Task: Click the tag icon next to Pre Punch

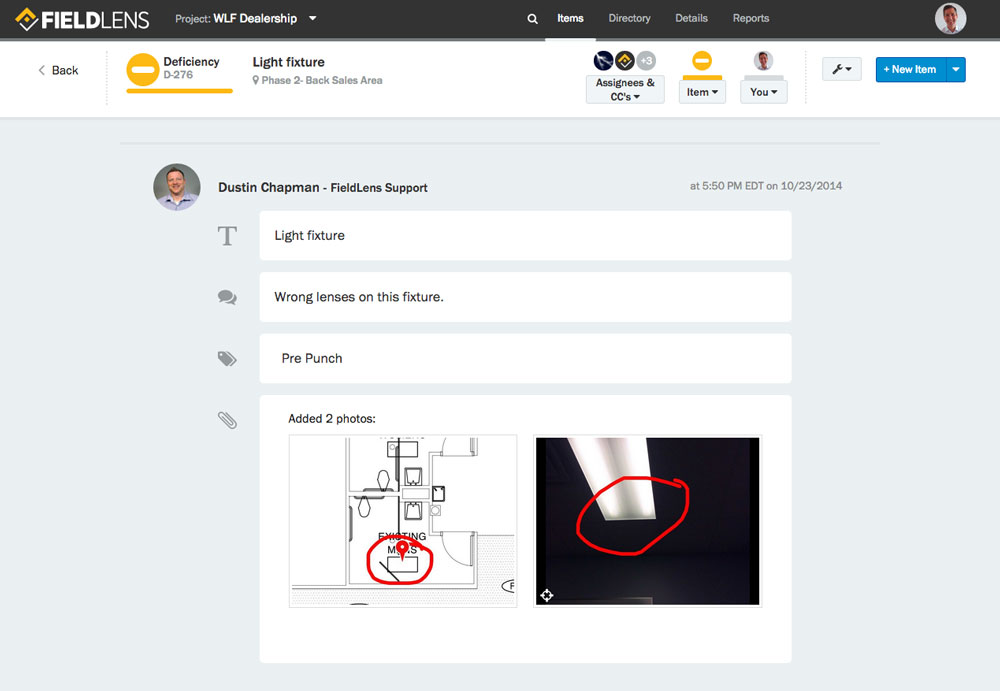Action: point(227,358)
